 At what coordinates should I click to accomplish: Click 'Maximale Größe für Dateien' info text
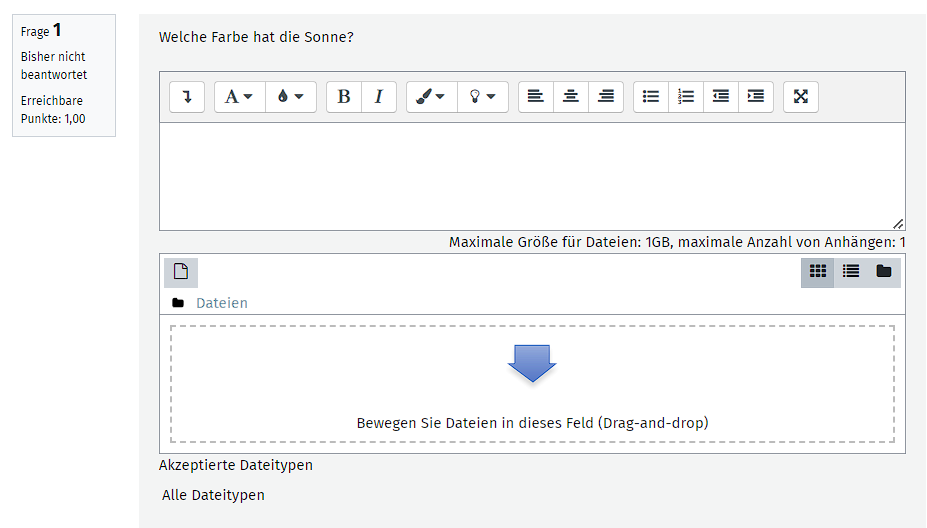point(677,242)
